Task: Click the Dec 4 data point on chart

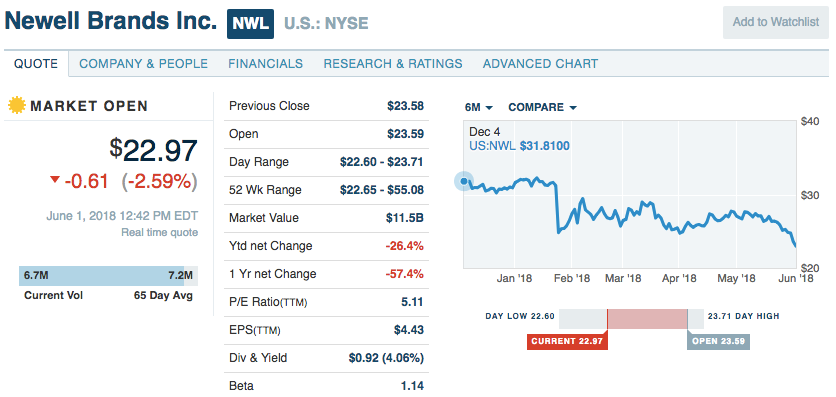Action: pos(464,181)
